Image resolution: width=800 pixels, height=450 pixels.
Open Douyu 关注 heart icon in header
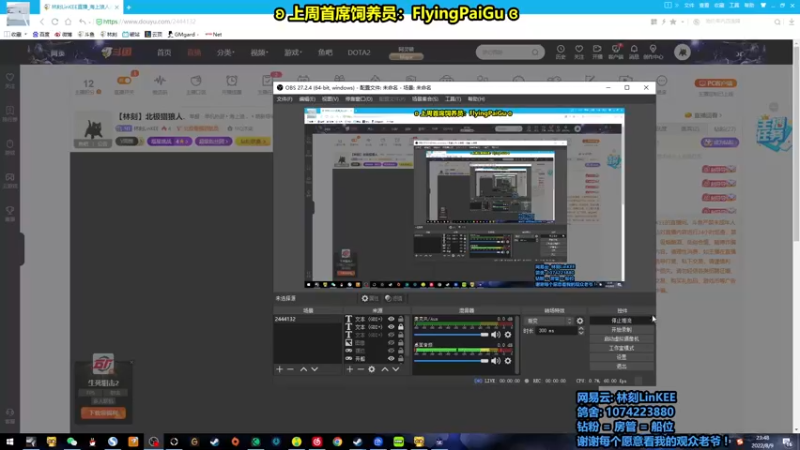point(579,52)
